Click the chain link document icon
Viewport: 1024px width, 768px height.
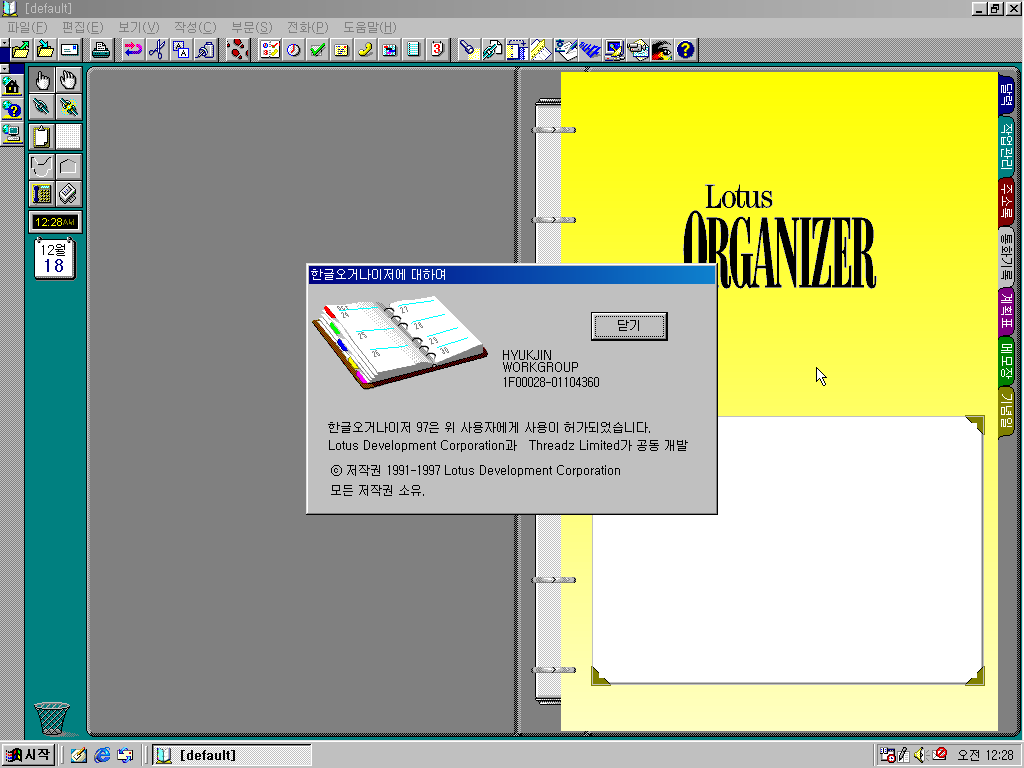click(x=492, y=50)
